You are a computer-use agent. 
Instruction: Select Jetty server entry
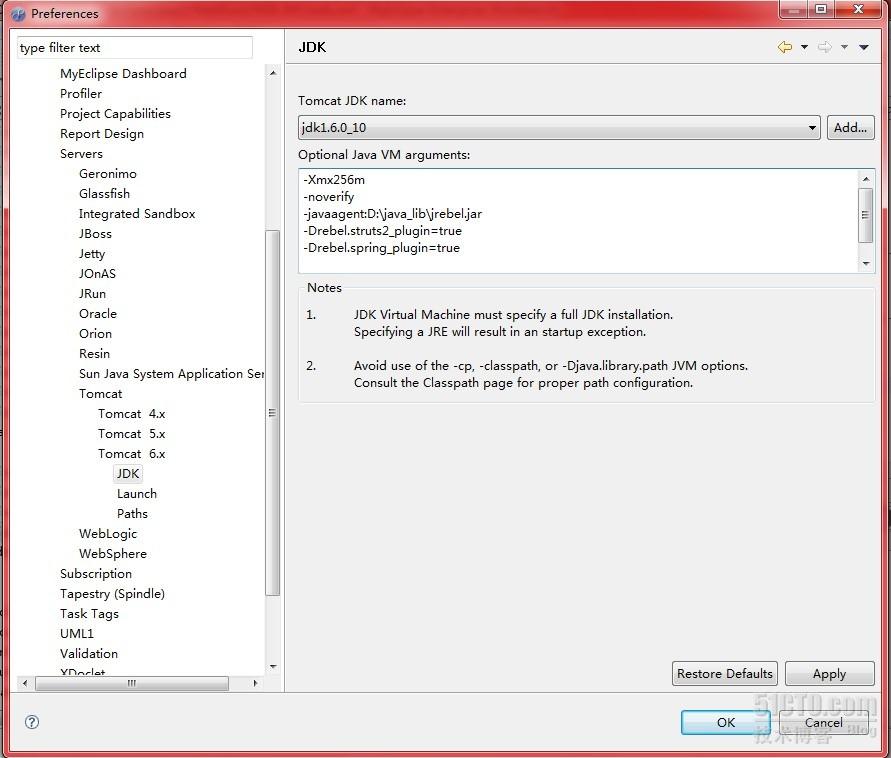coord(92,254)
